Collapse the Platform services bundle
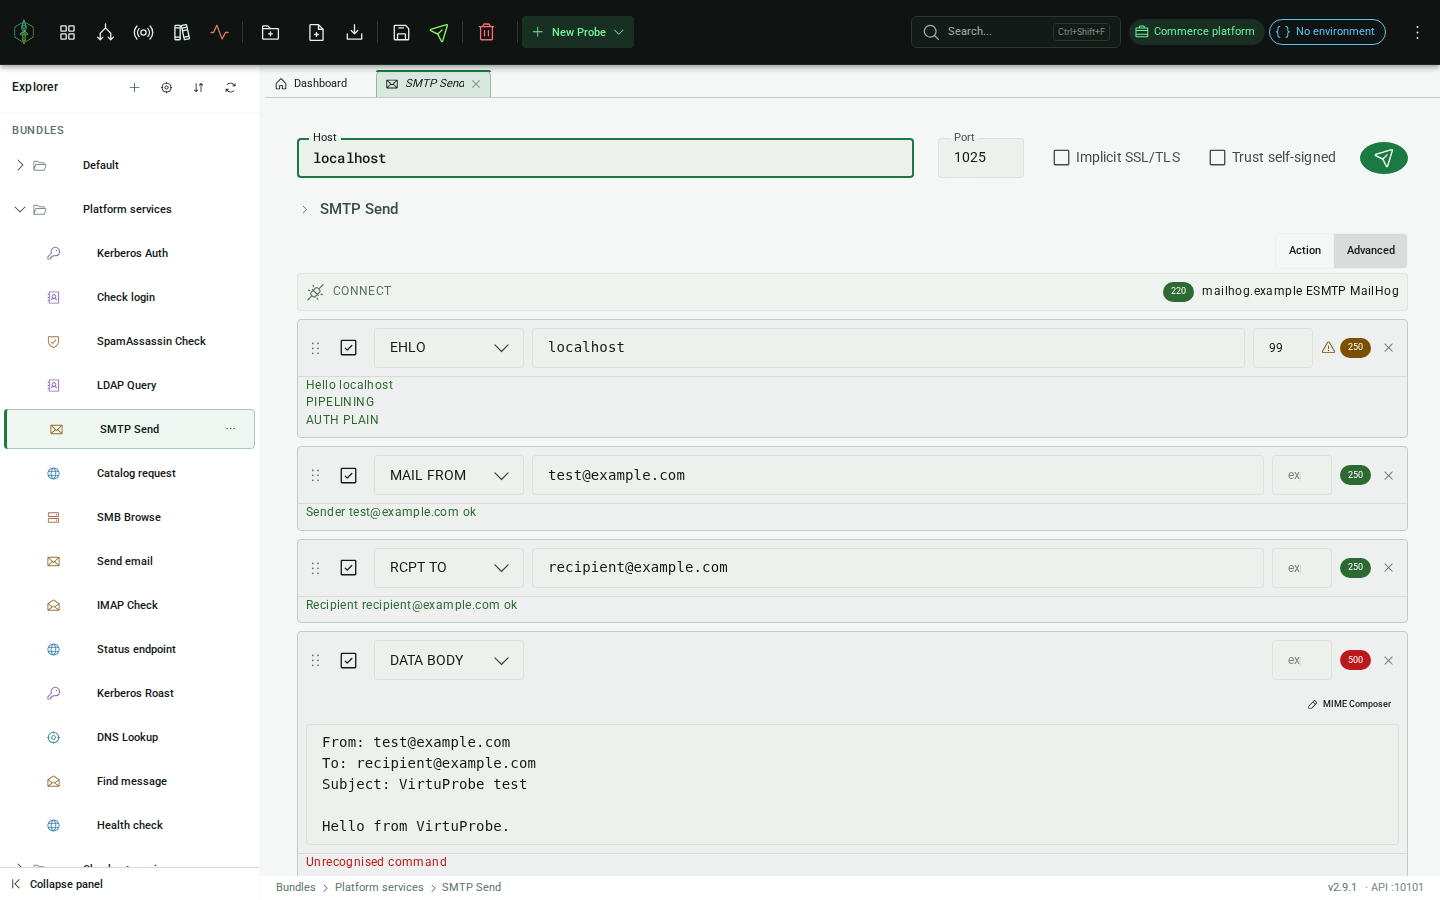This screenshot has height=900, width=1440. tap(20, 209)
